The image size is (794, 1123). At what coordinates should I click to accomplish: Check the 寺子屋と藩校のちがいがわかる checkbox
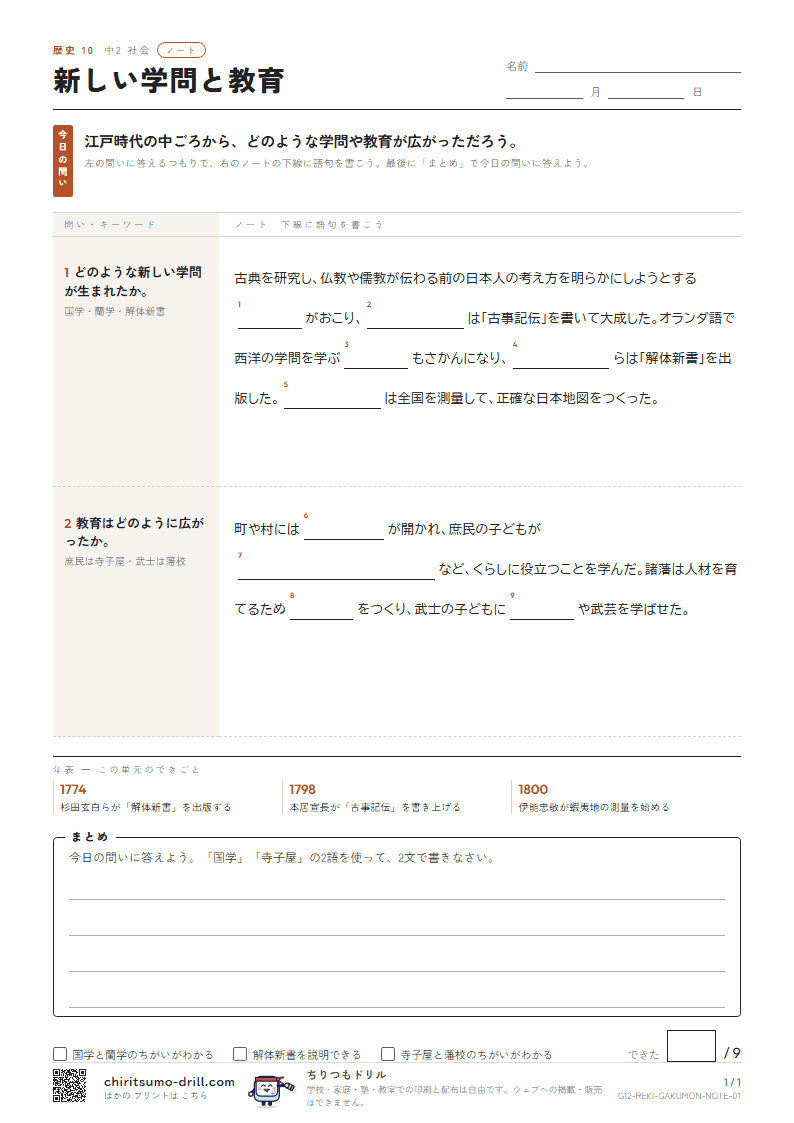point(388,1054)
